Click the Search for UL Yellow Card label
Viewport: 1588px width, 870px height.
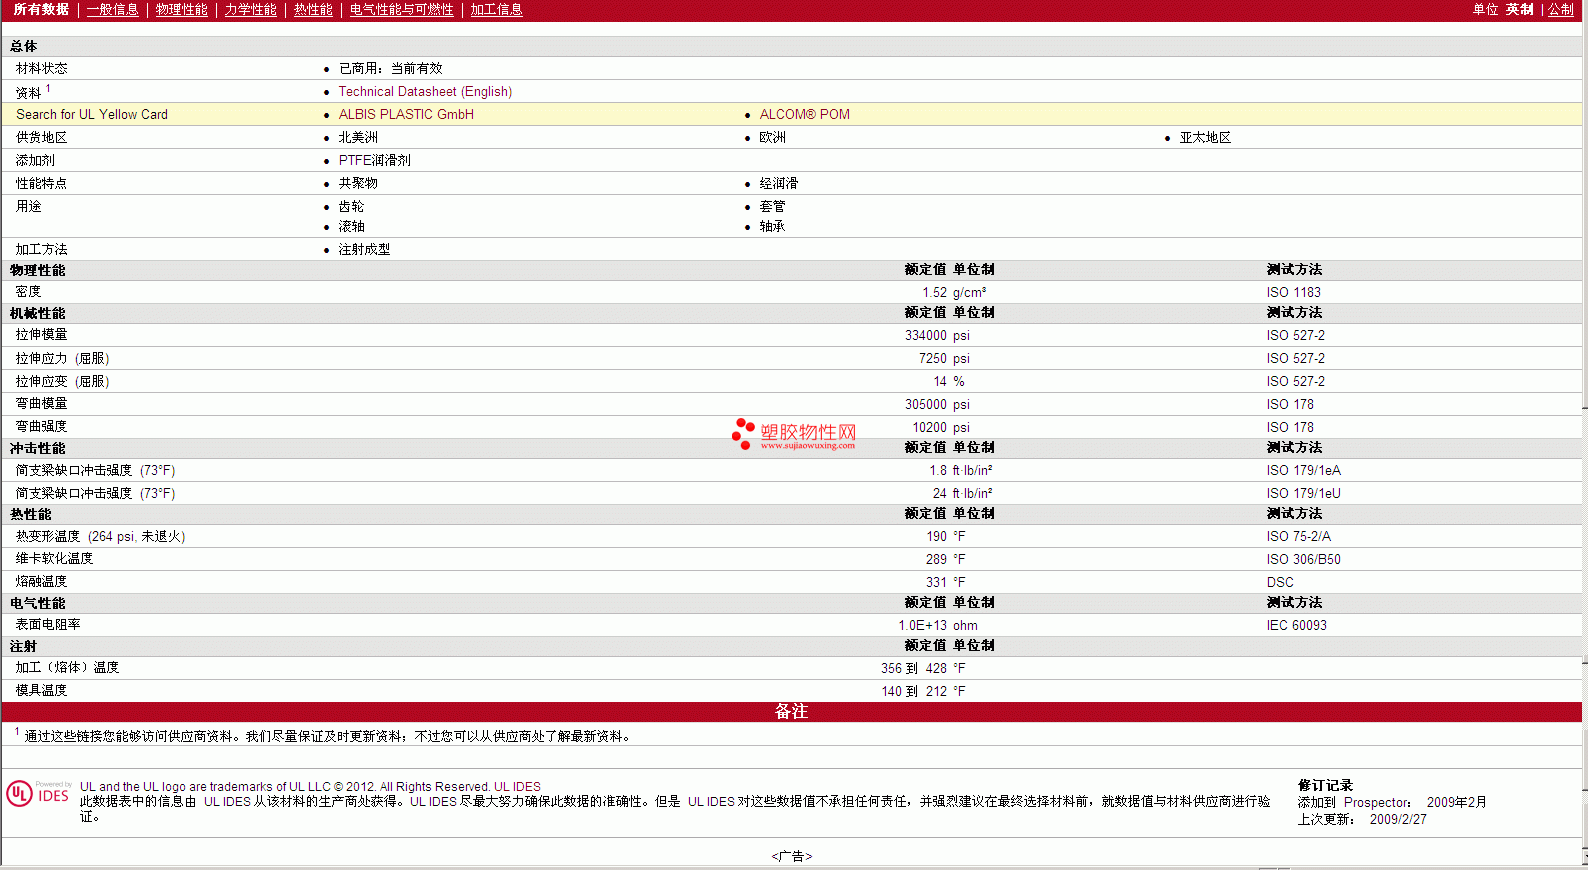[92, 114]
